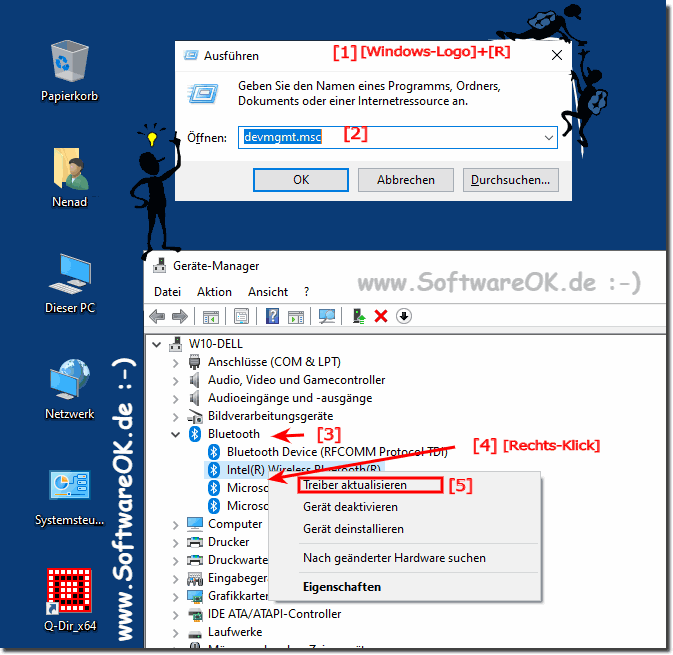Open the Ansicht menu
673x655 pixels.
click(x=268, y=292)
